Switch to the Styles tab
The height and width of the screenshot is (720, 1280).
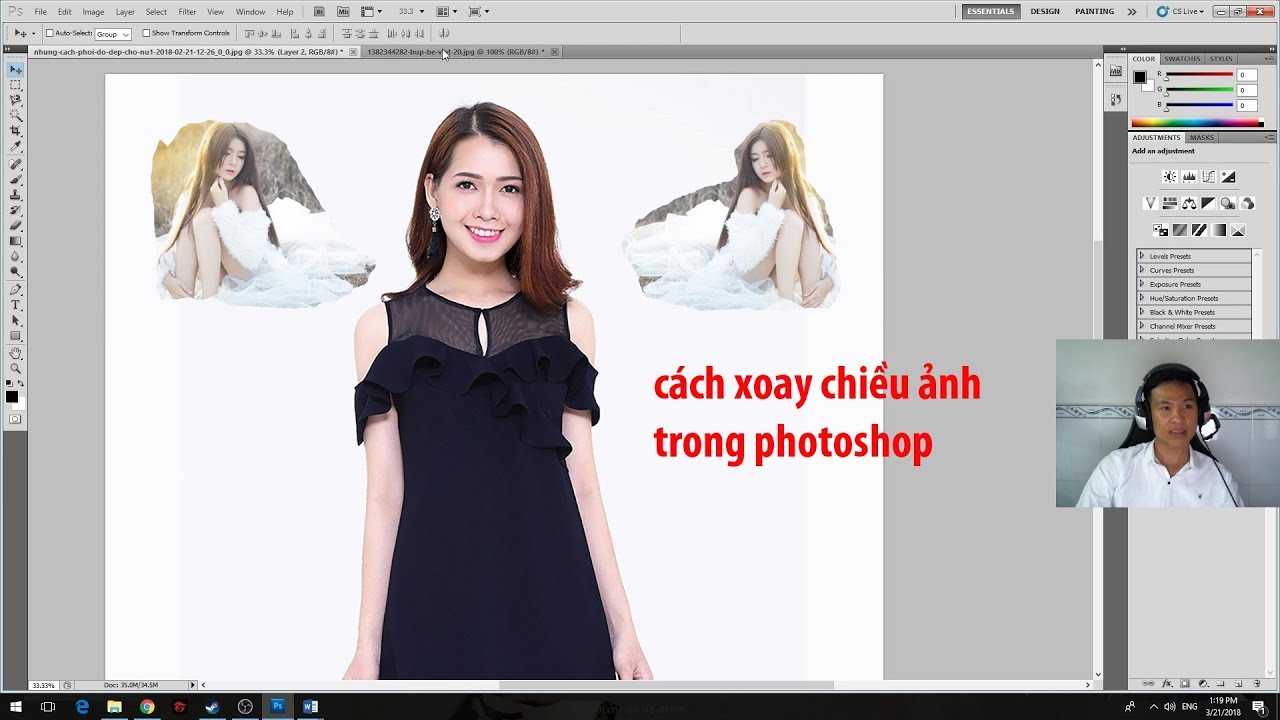click(1221, 59)
